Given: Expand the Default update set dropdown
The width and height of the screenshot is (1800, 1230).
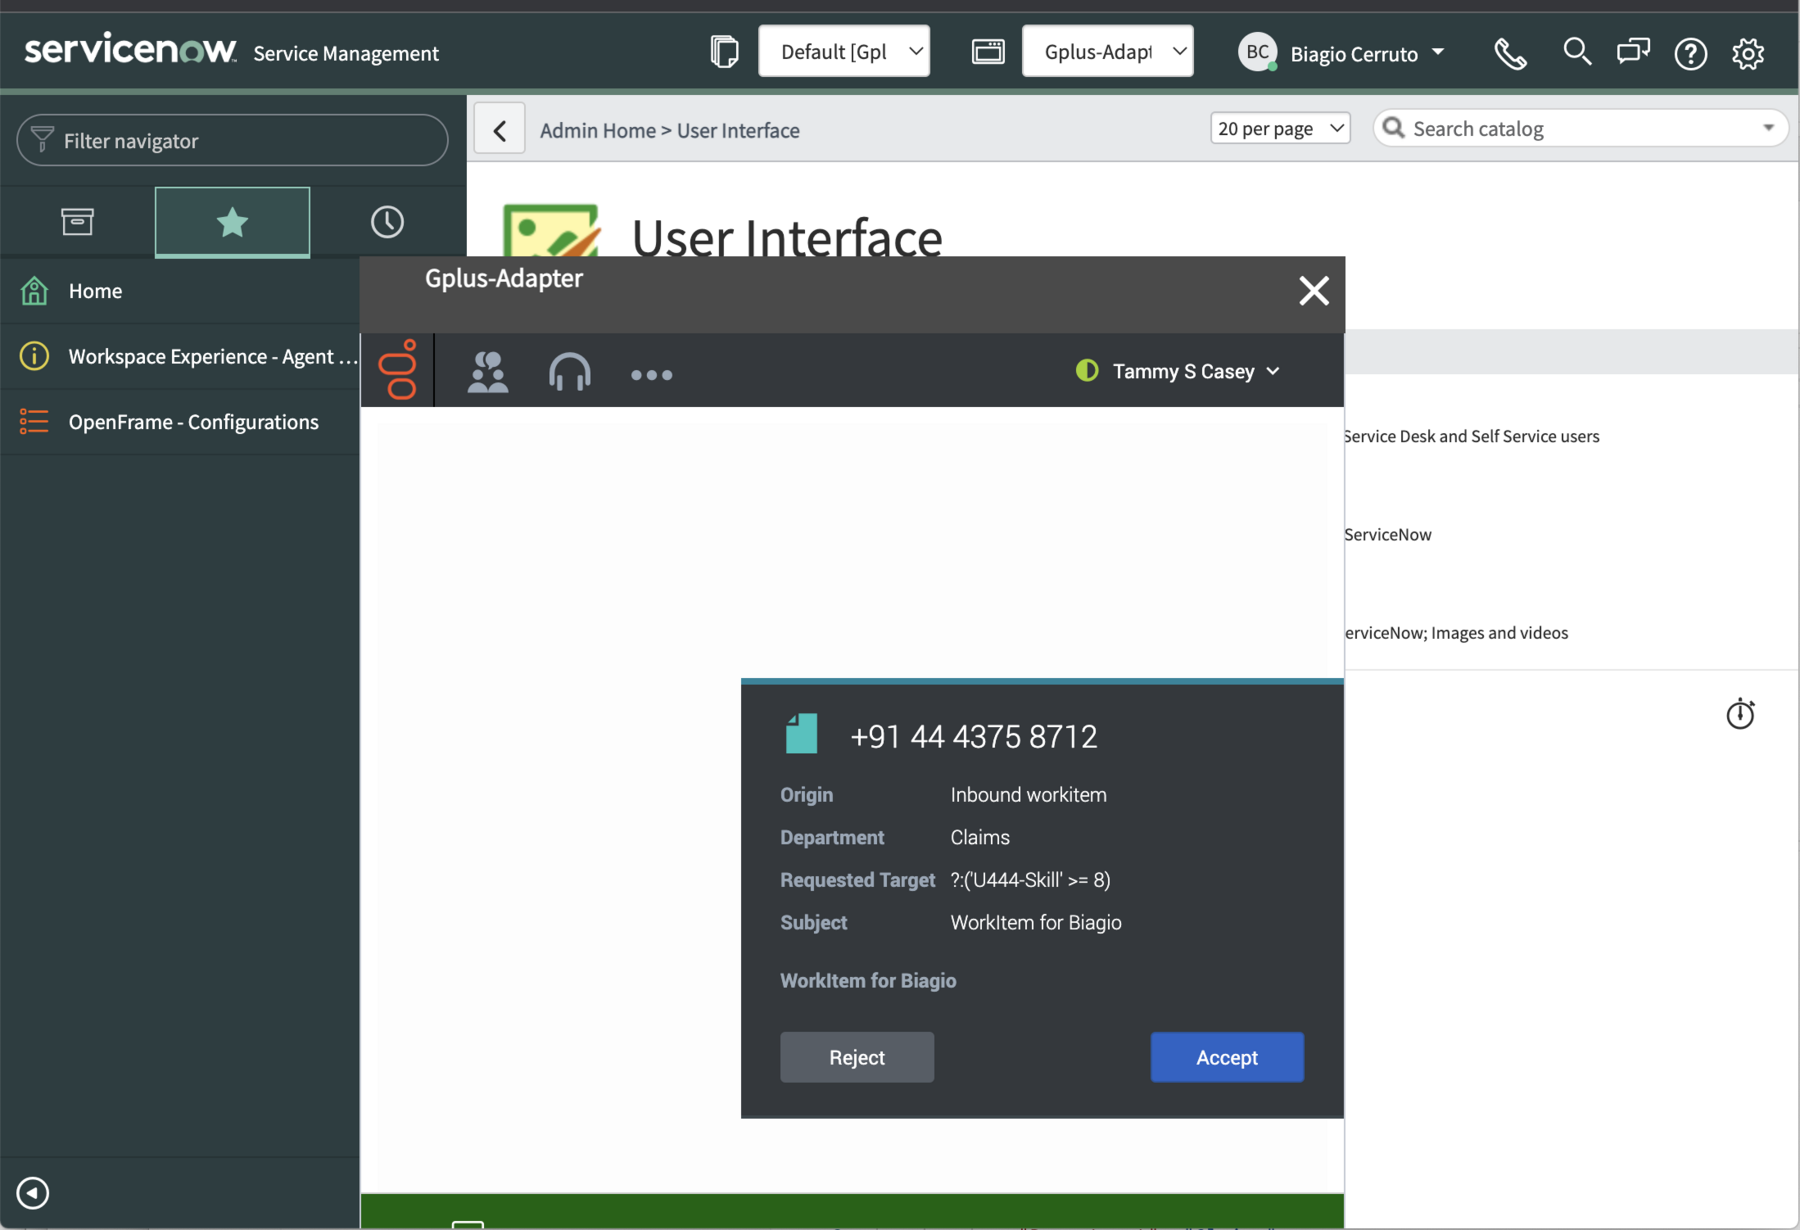Looking at the screenshot, I should [x=844, y=51].
